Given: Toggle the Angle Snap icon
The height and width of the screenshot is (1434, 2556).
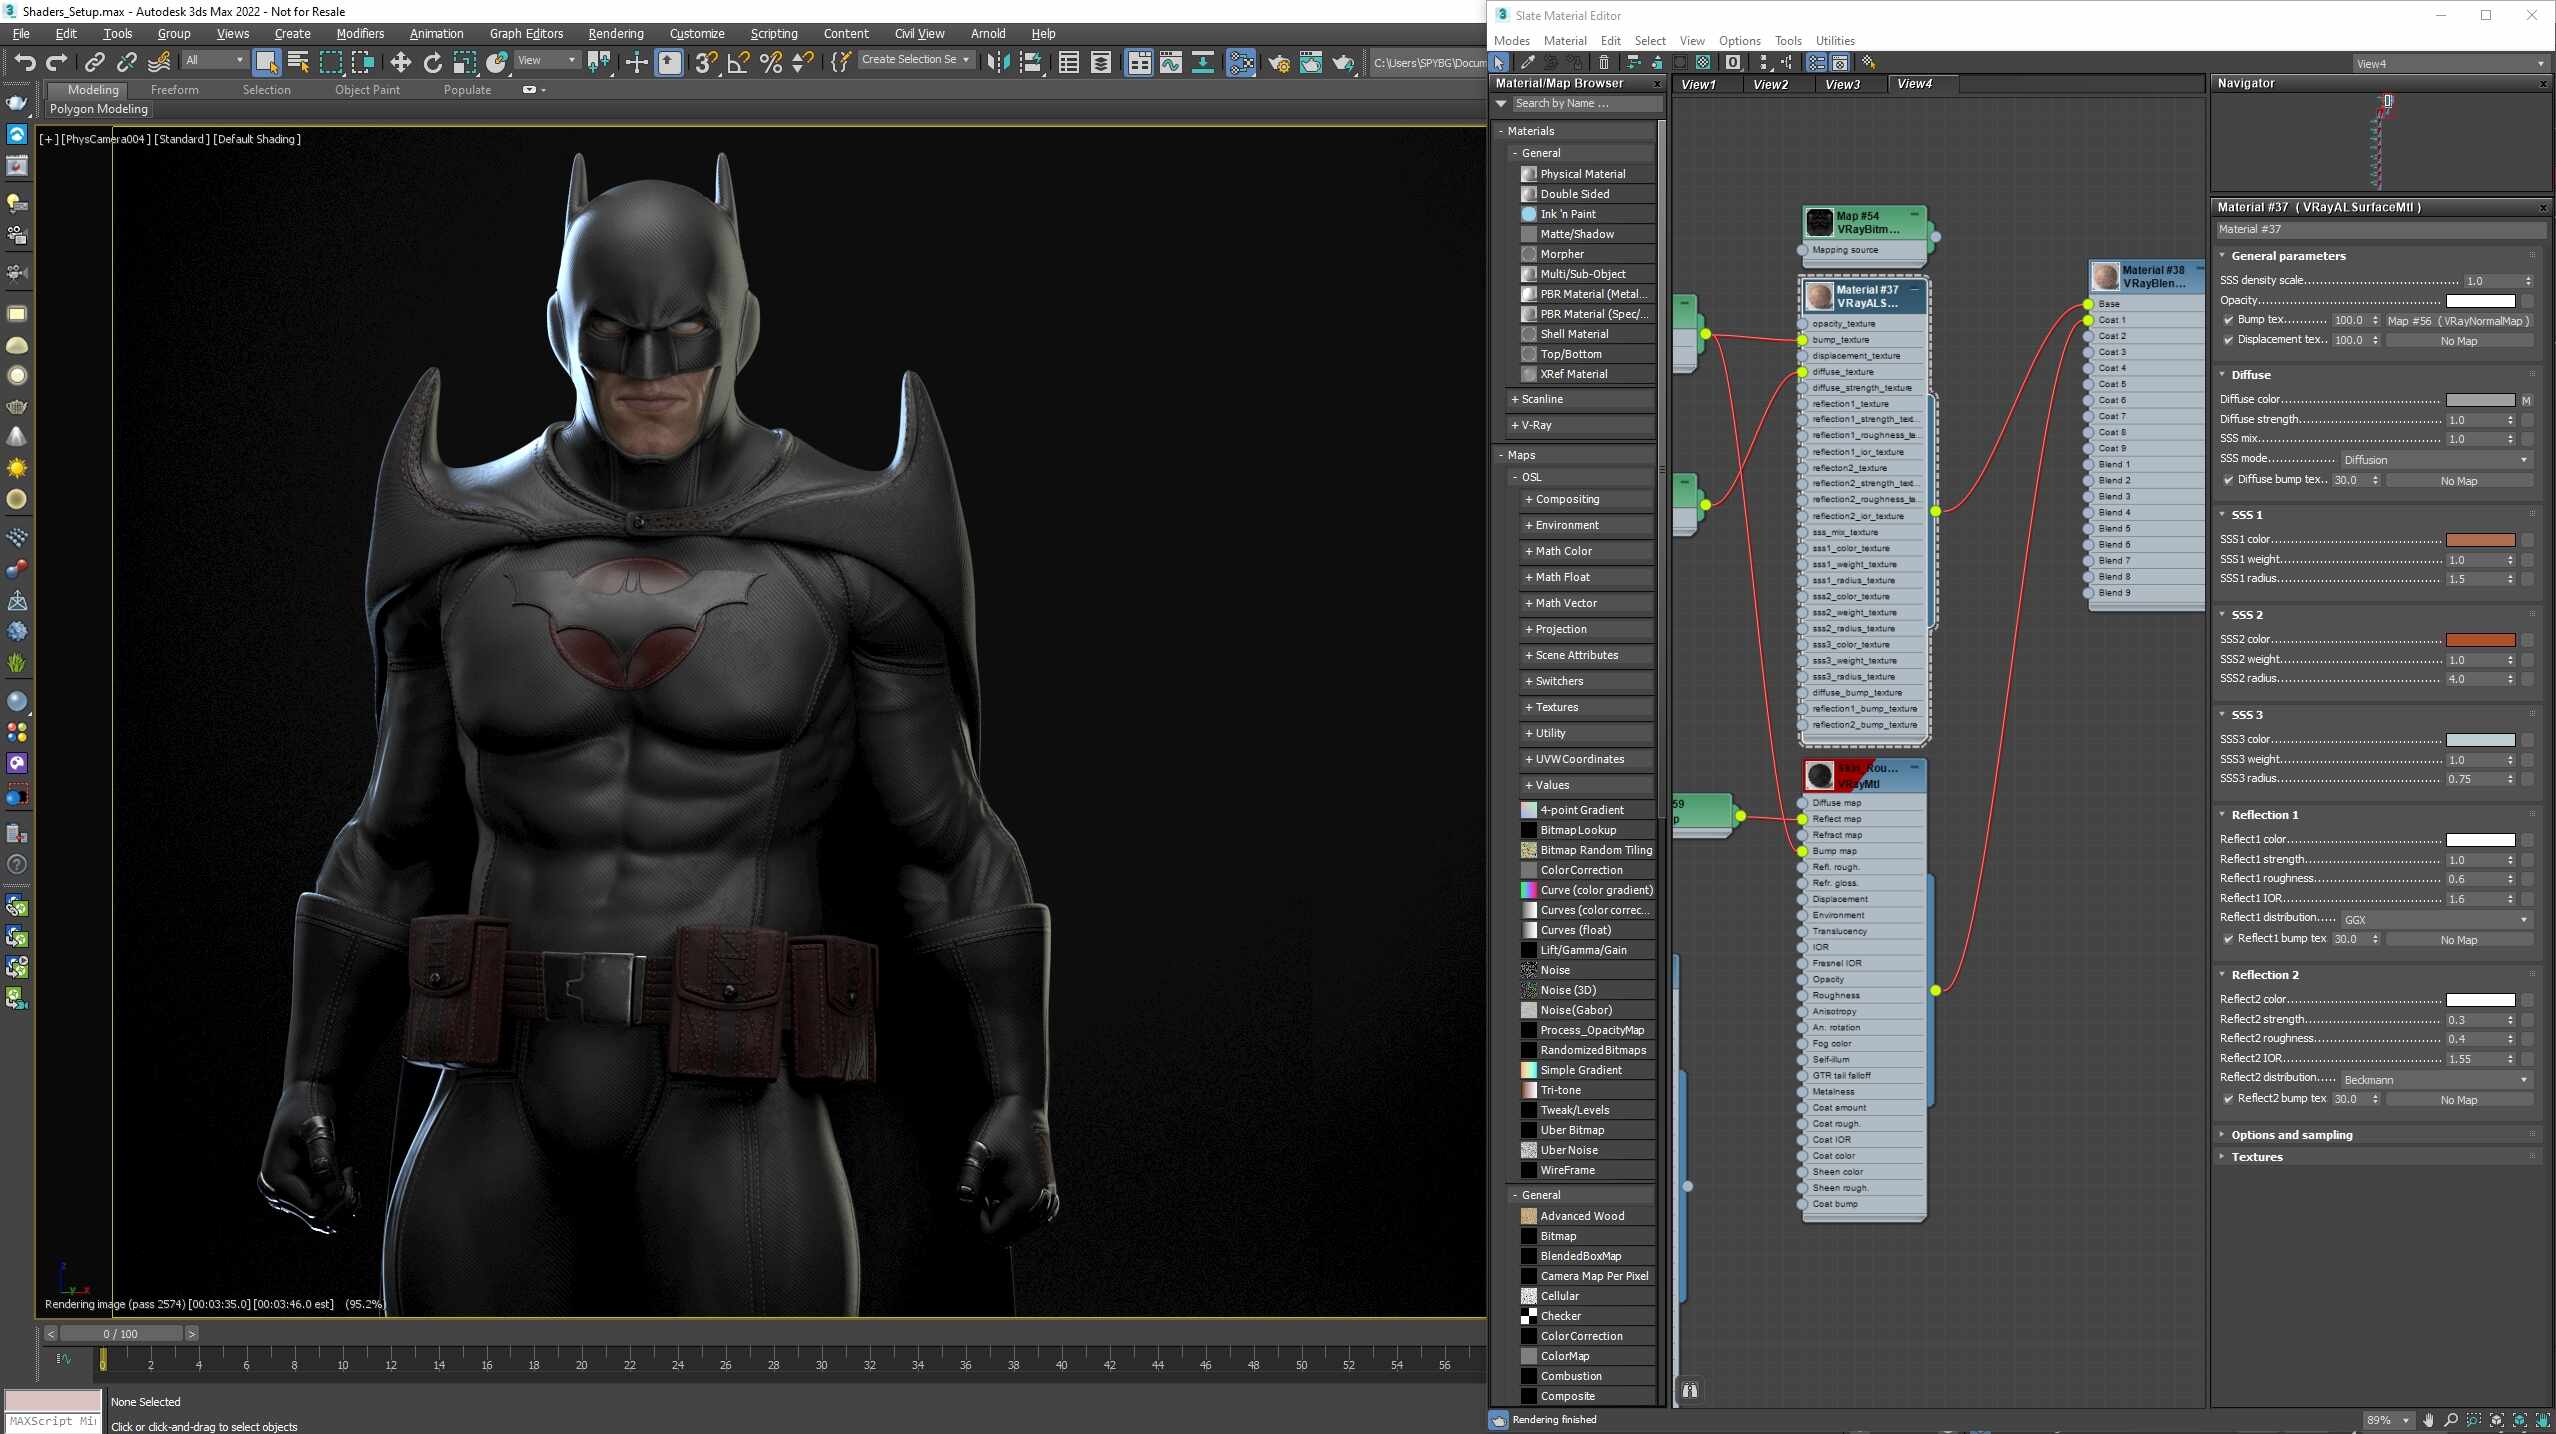Looking at the screenshot, I should tap(738, 63).
